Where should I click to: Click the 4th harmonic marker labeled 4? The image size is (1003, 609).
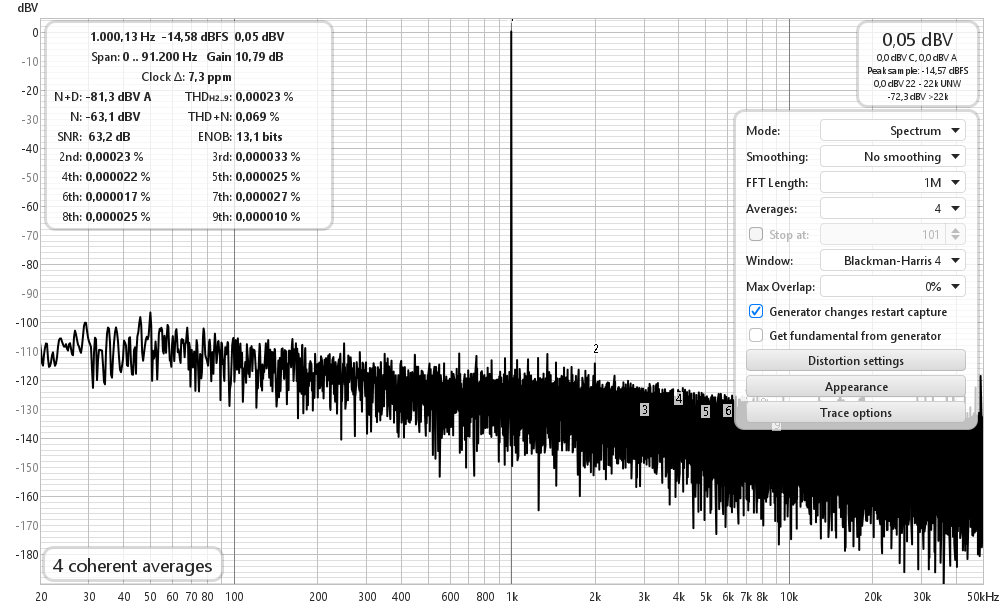tap(678, 399)
